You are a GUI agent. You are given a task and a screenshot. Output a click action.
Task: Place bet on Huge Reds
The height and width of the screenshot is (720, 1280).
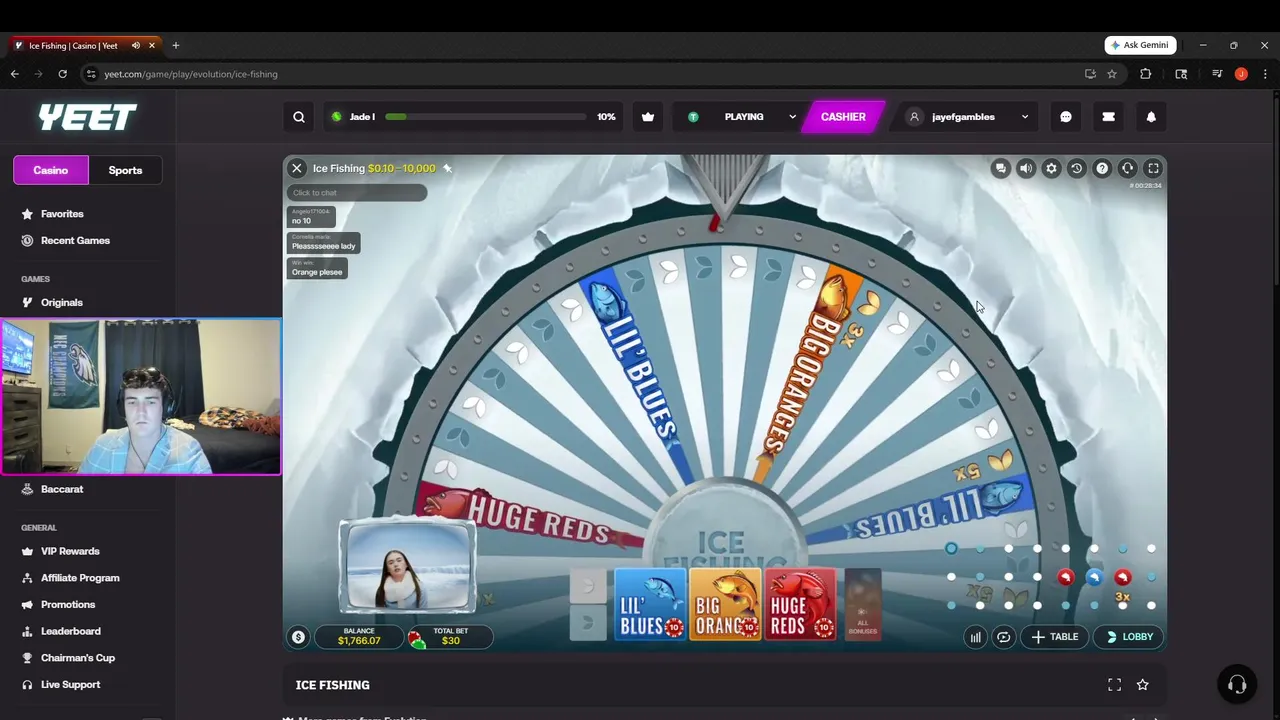click(x=800, y=604)
